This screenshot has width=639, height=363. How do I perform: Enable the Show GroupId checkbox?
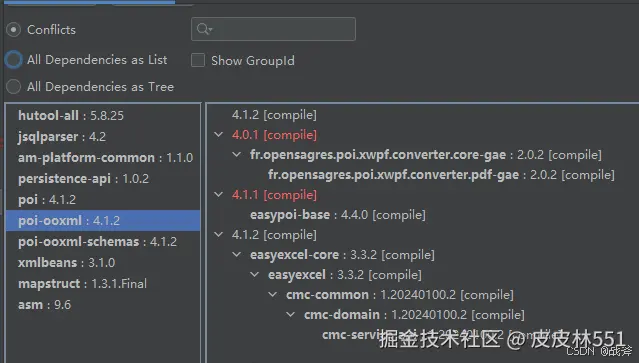coord(198,60)
